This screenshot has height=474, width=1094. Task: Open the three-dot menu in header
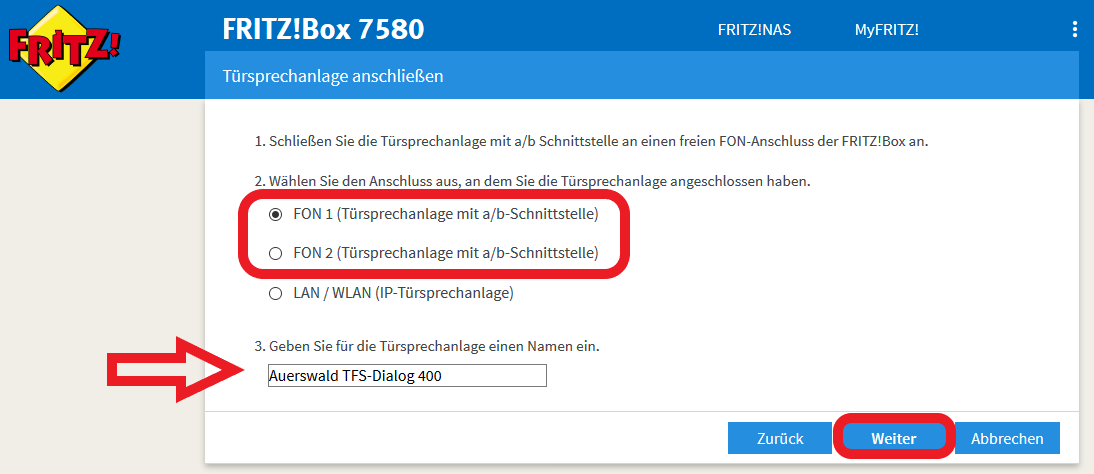[x=1075, y=29]
